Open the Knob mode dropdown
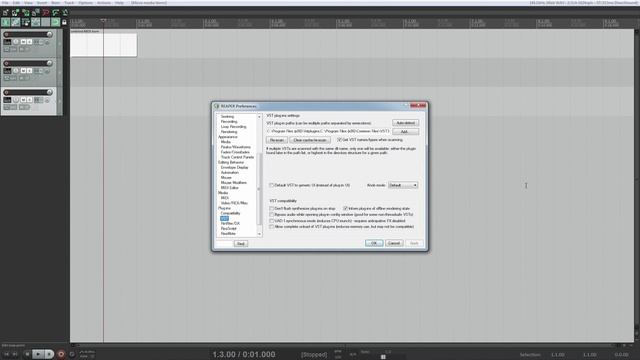 403,185
